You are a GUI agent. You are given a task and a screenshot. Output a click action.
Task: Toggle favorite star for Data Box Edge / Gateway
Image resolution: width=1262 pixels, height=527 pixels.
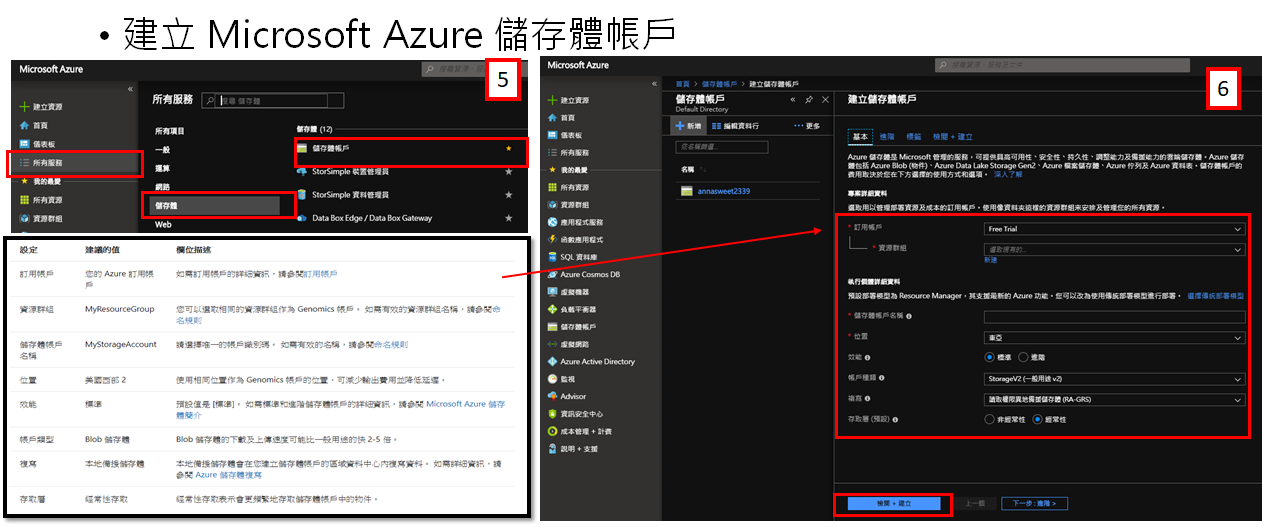(509, 217)
